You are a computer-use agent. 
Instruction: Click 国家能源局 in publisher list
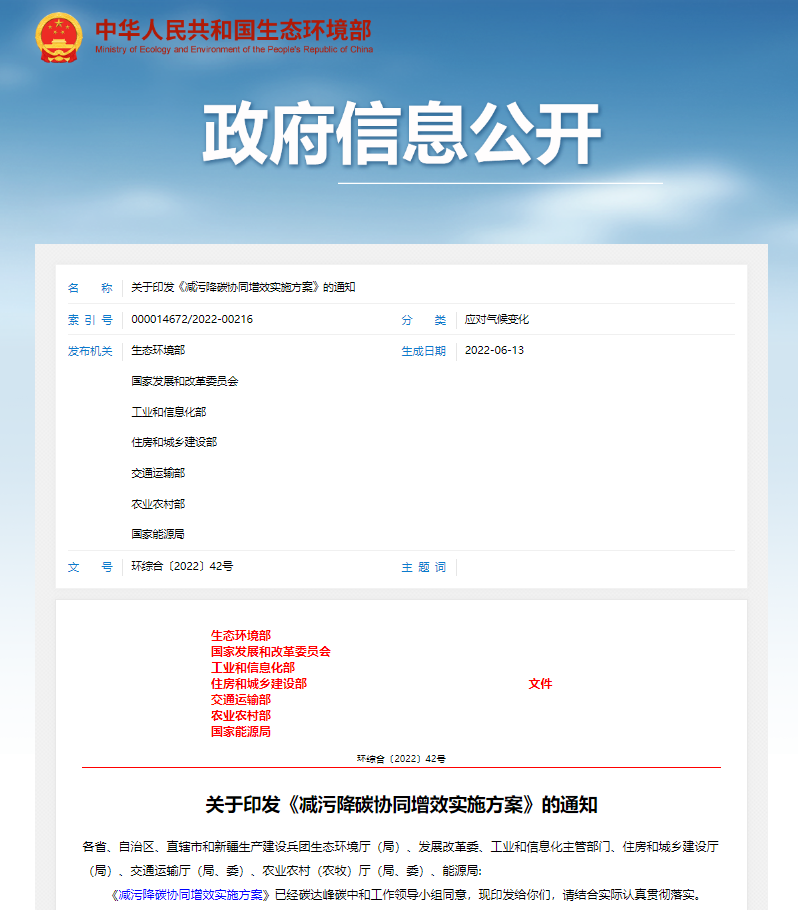point(158,534)
